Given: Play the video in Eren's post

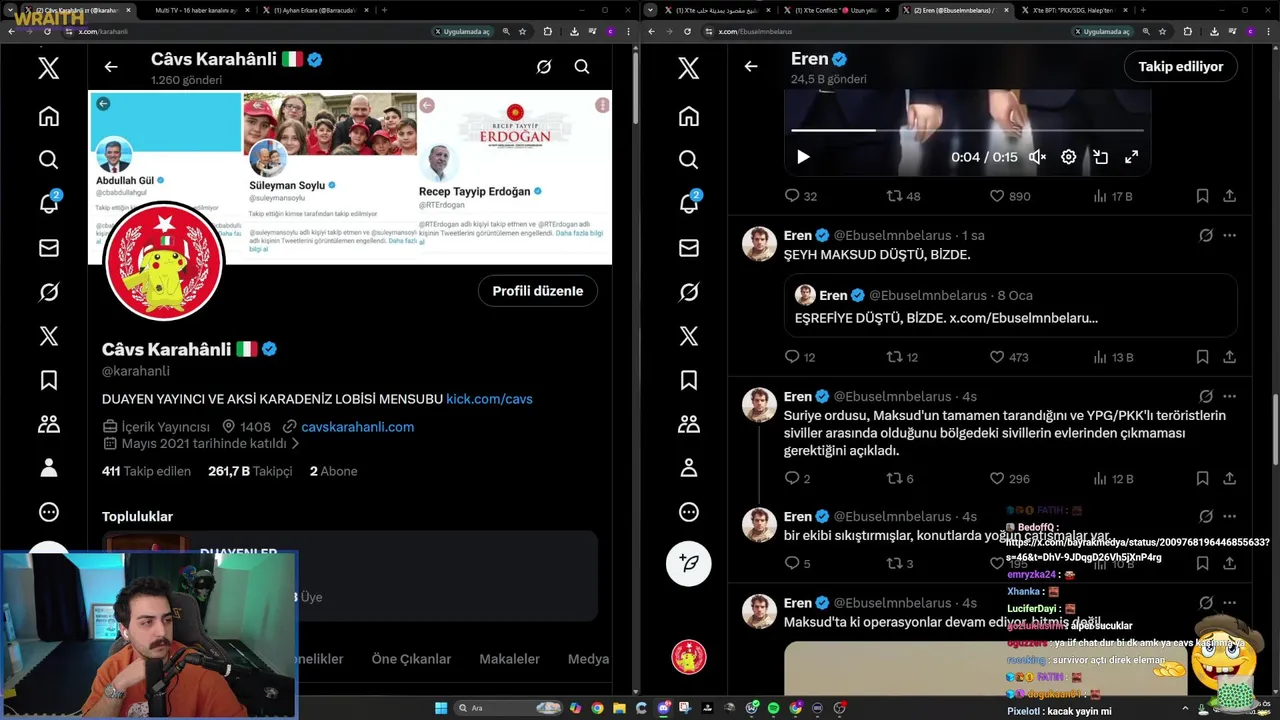Looking at the screenshot, I should pyautogui.click(x=803, y=157).
